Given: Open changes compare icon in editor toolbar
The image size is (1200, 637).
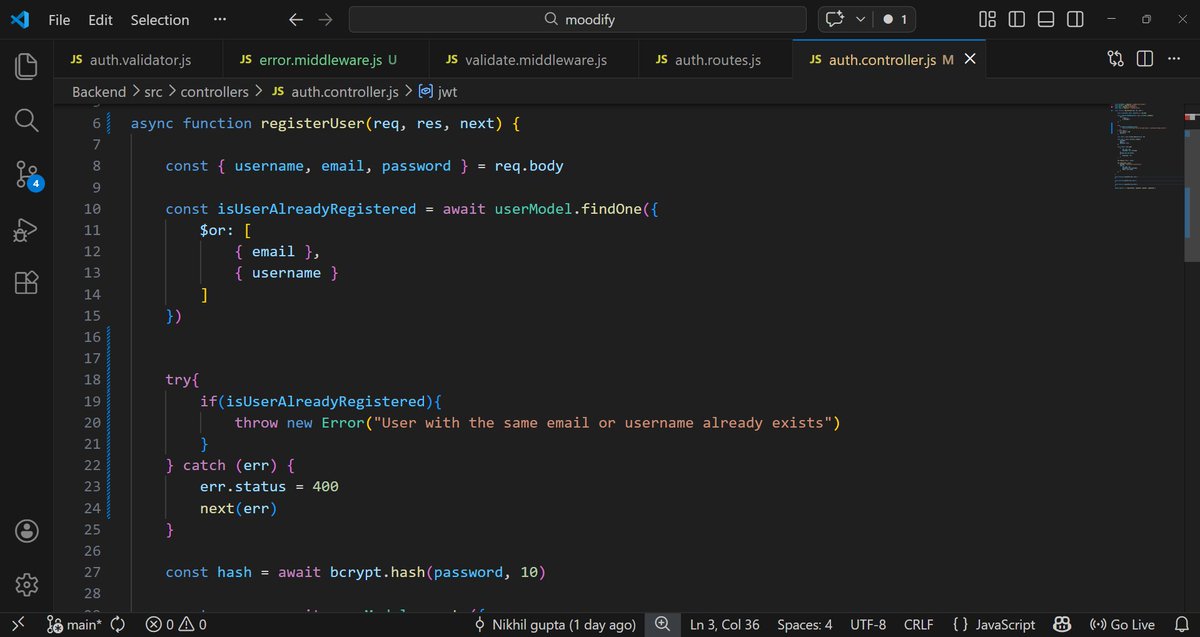Looking at the screenshot, I should click(1116, 60).
